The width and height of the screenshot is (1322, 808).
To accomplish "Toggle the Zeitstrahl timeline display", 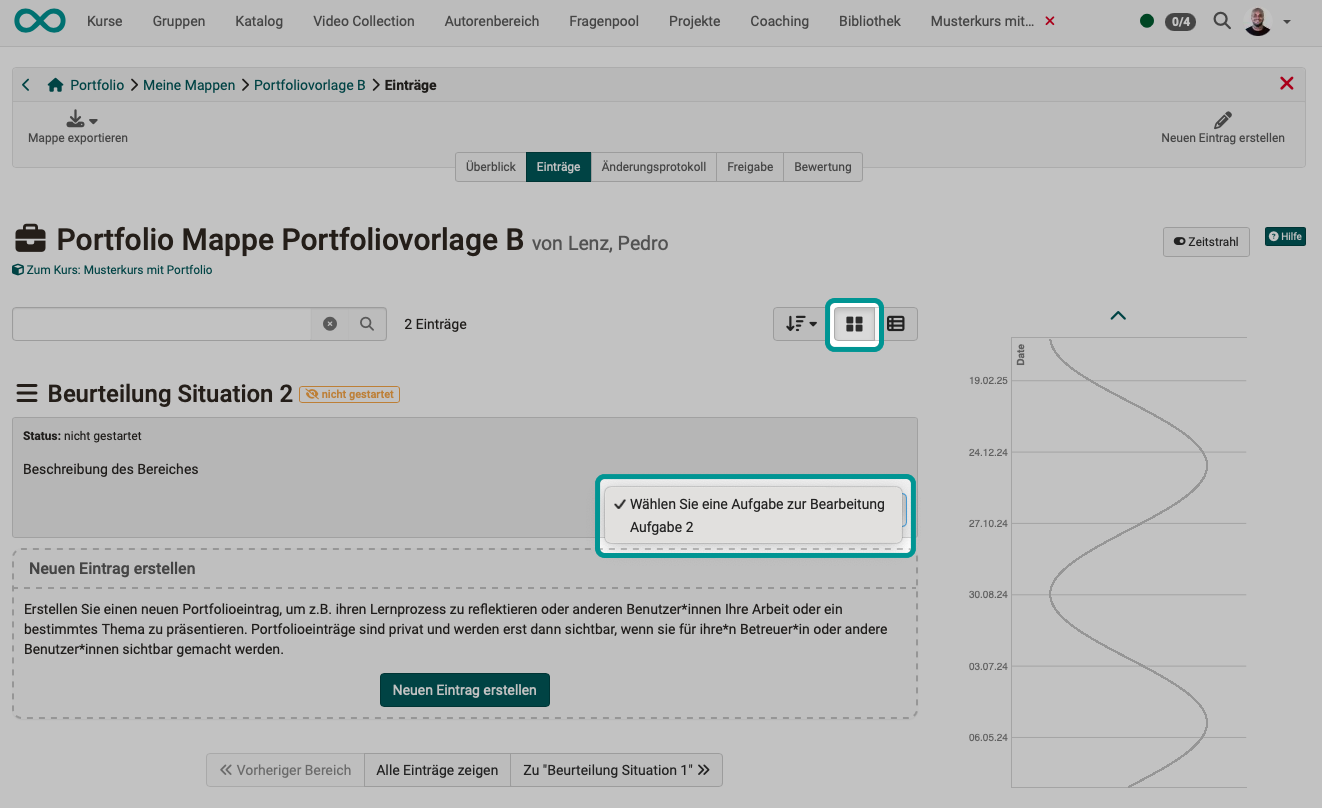I will click(1205, 241).
